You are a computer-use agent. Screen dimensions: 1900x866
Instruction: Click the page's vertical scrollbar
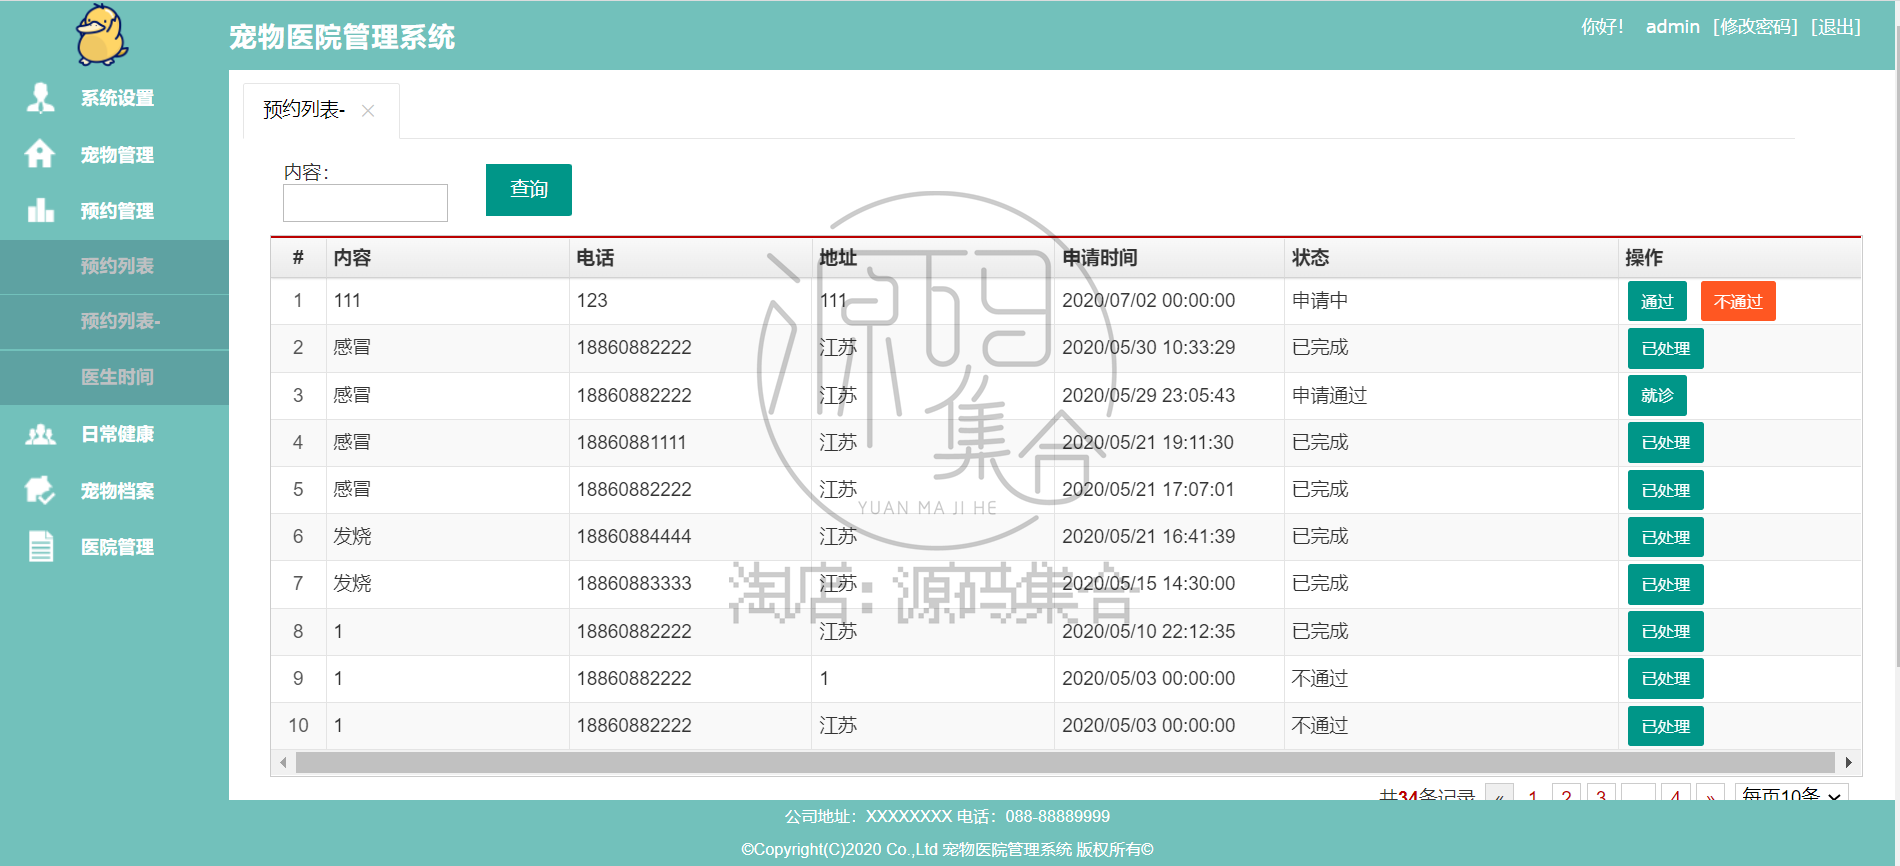point(1897,345)
